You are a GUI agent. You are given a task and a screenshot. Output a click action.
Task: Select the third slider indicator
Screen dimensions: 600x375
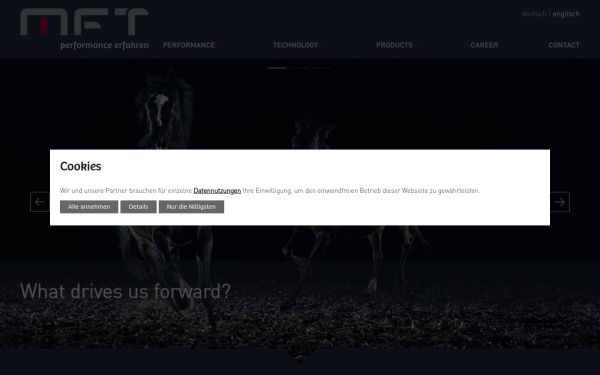[323, 68]
